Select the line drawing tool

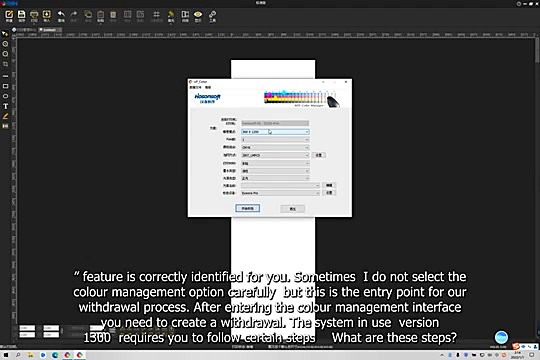click(x=5, y=76)
